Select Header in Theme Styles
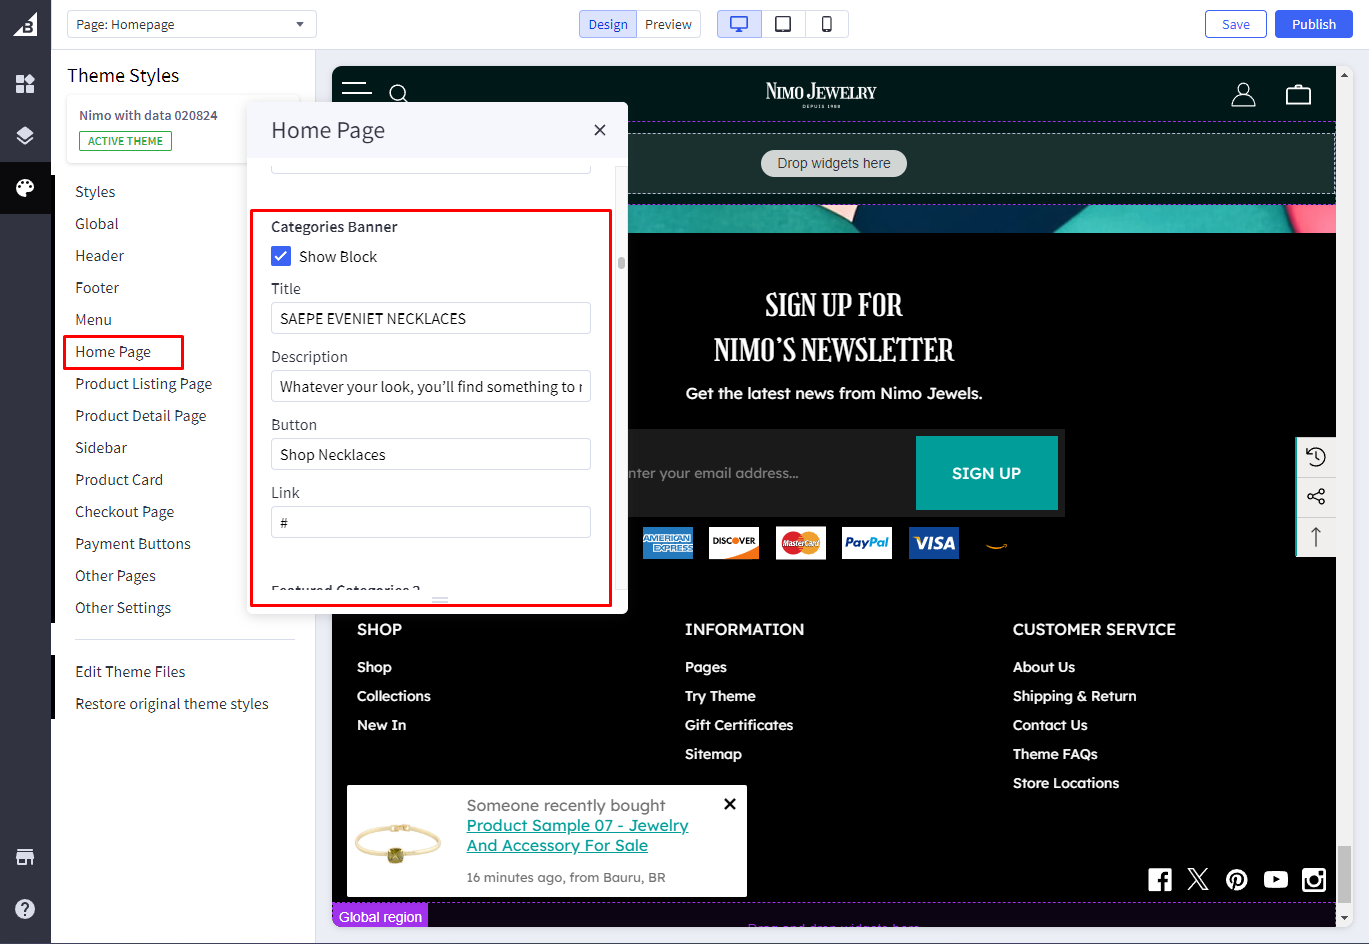This screenshot has height=944, width=1369. [x=100, y=256]
